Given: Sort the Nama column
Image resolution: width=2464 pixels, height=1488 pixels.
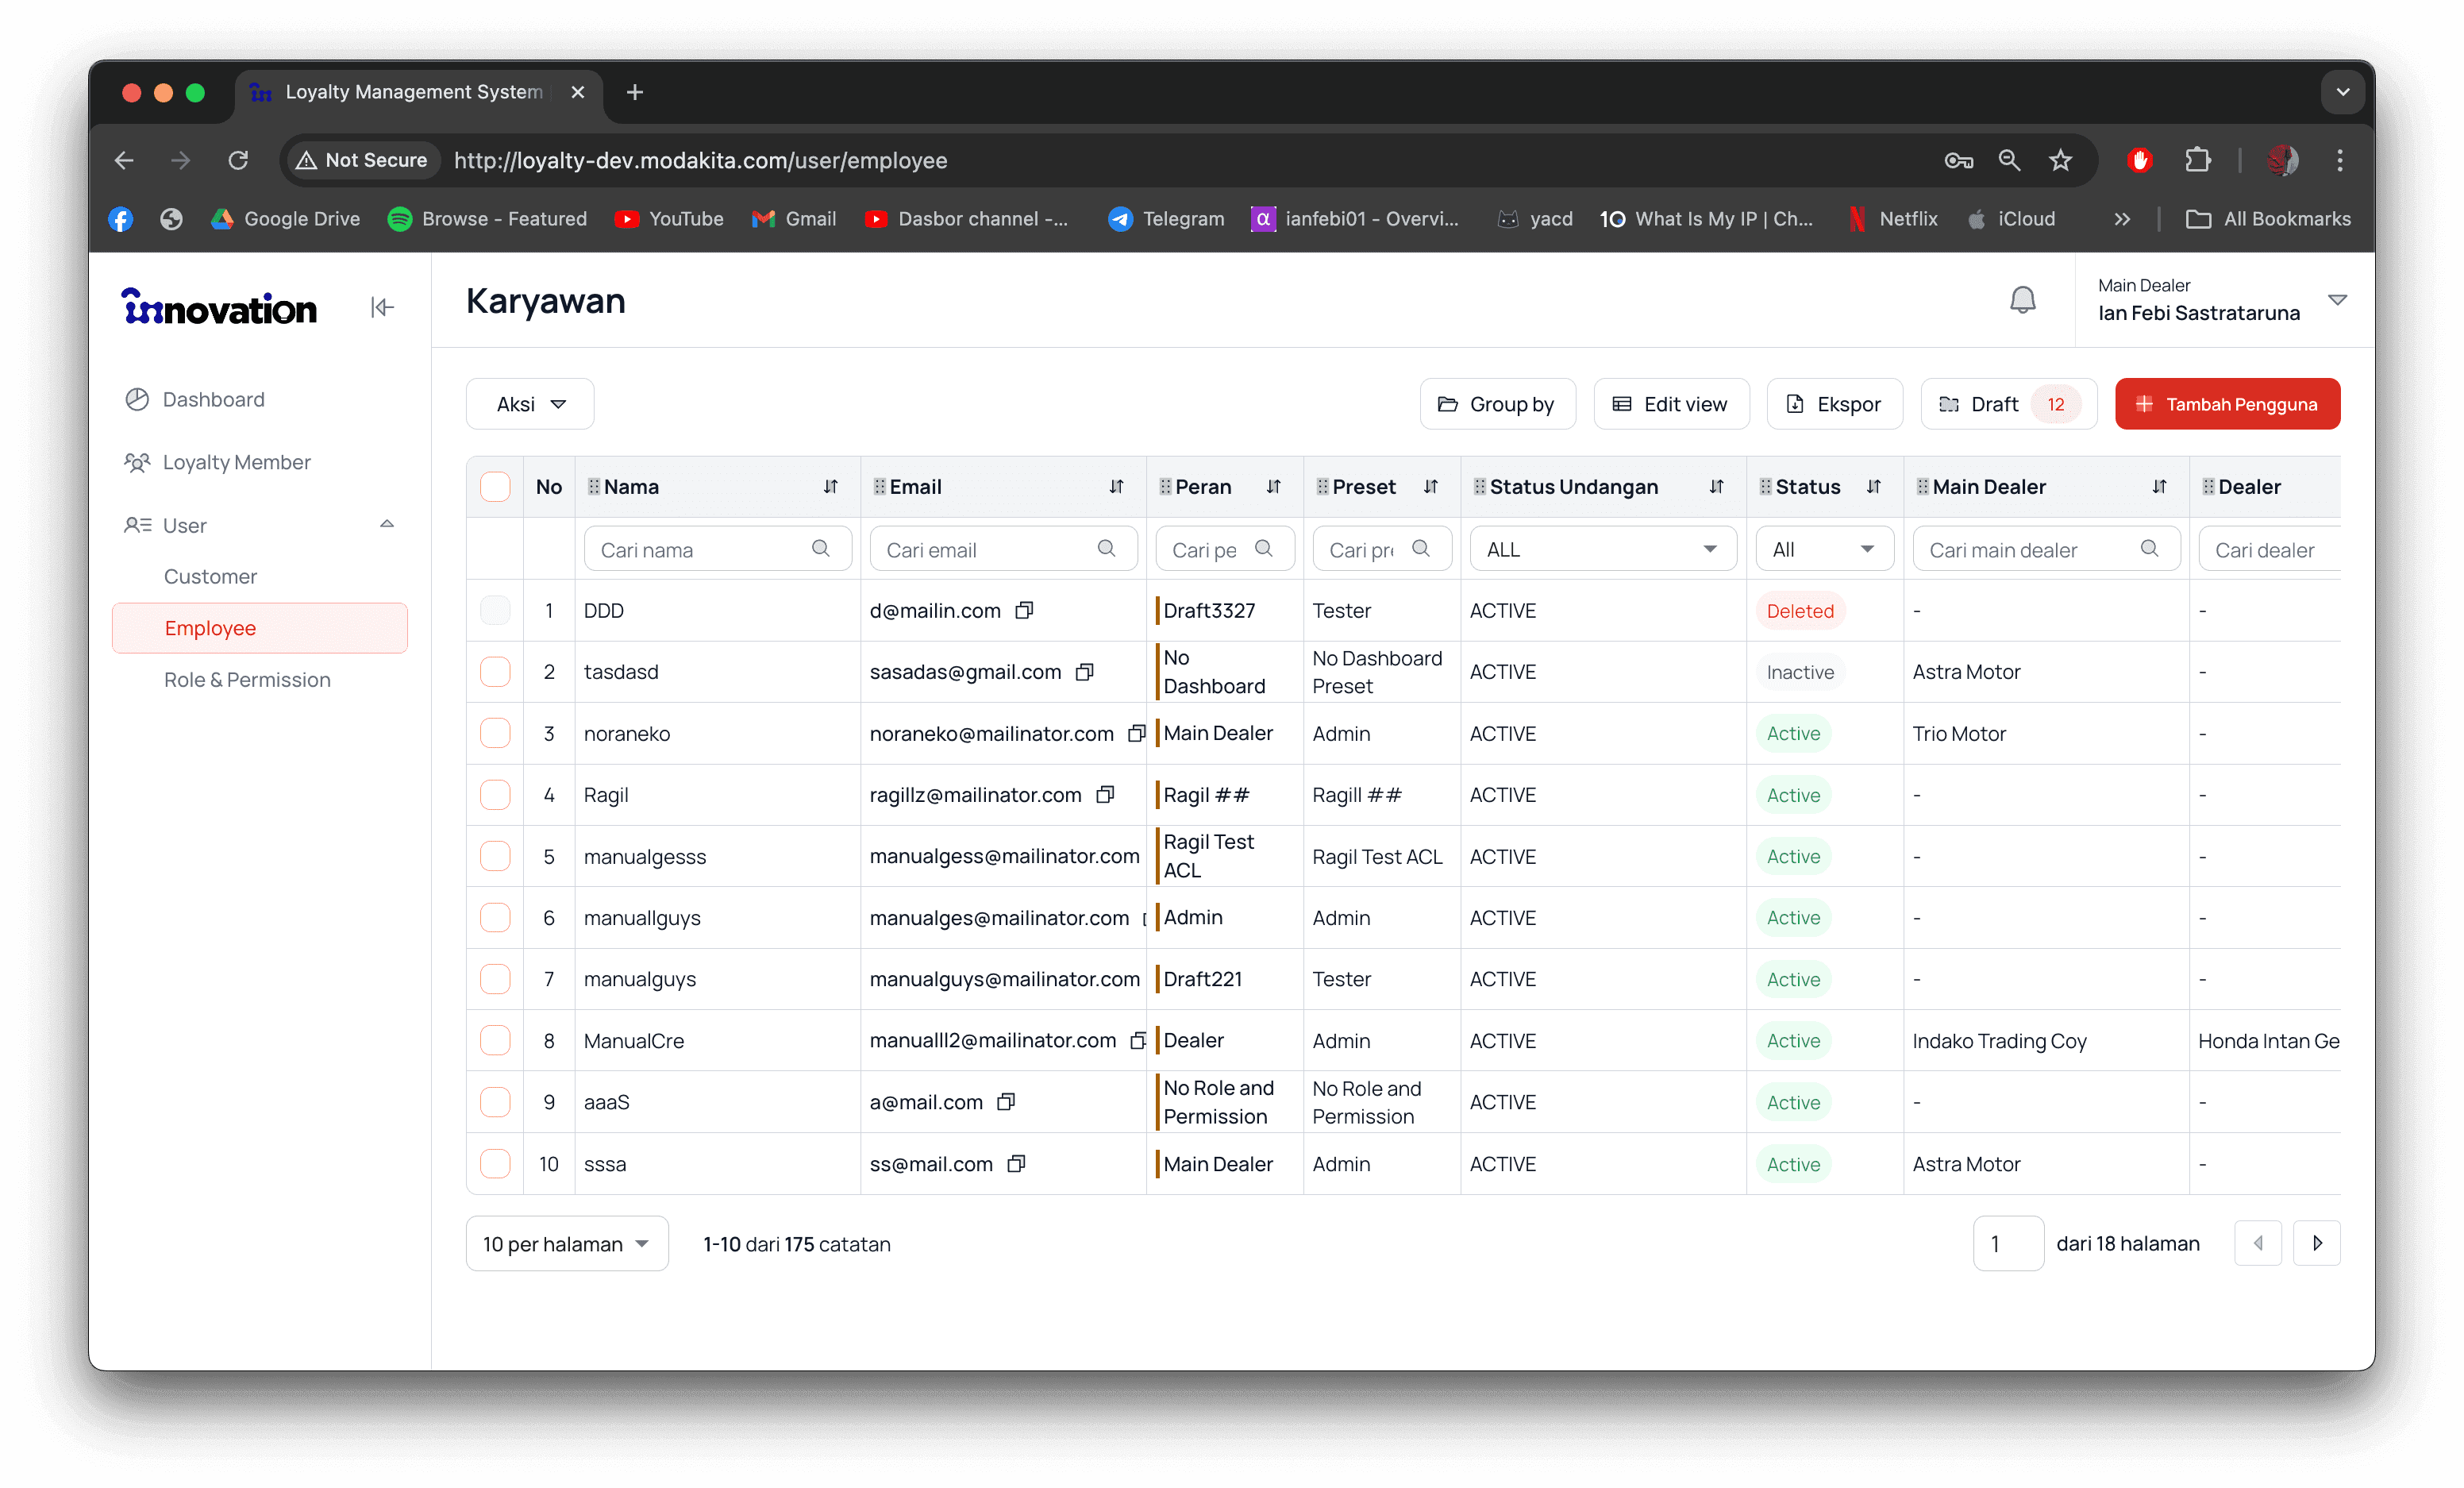Looking at the screenshot, I should (830, 487).
